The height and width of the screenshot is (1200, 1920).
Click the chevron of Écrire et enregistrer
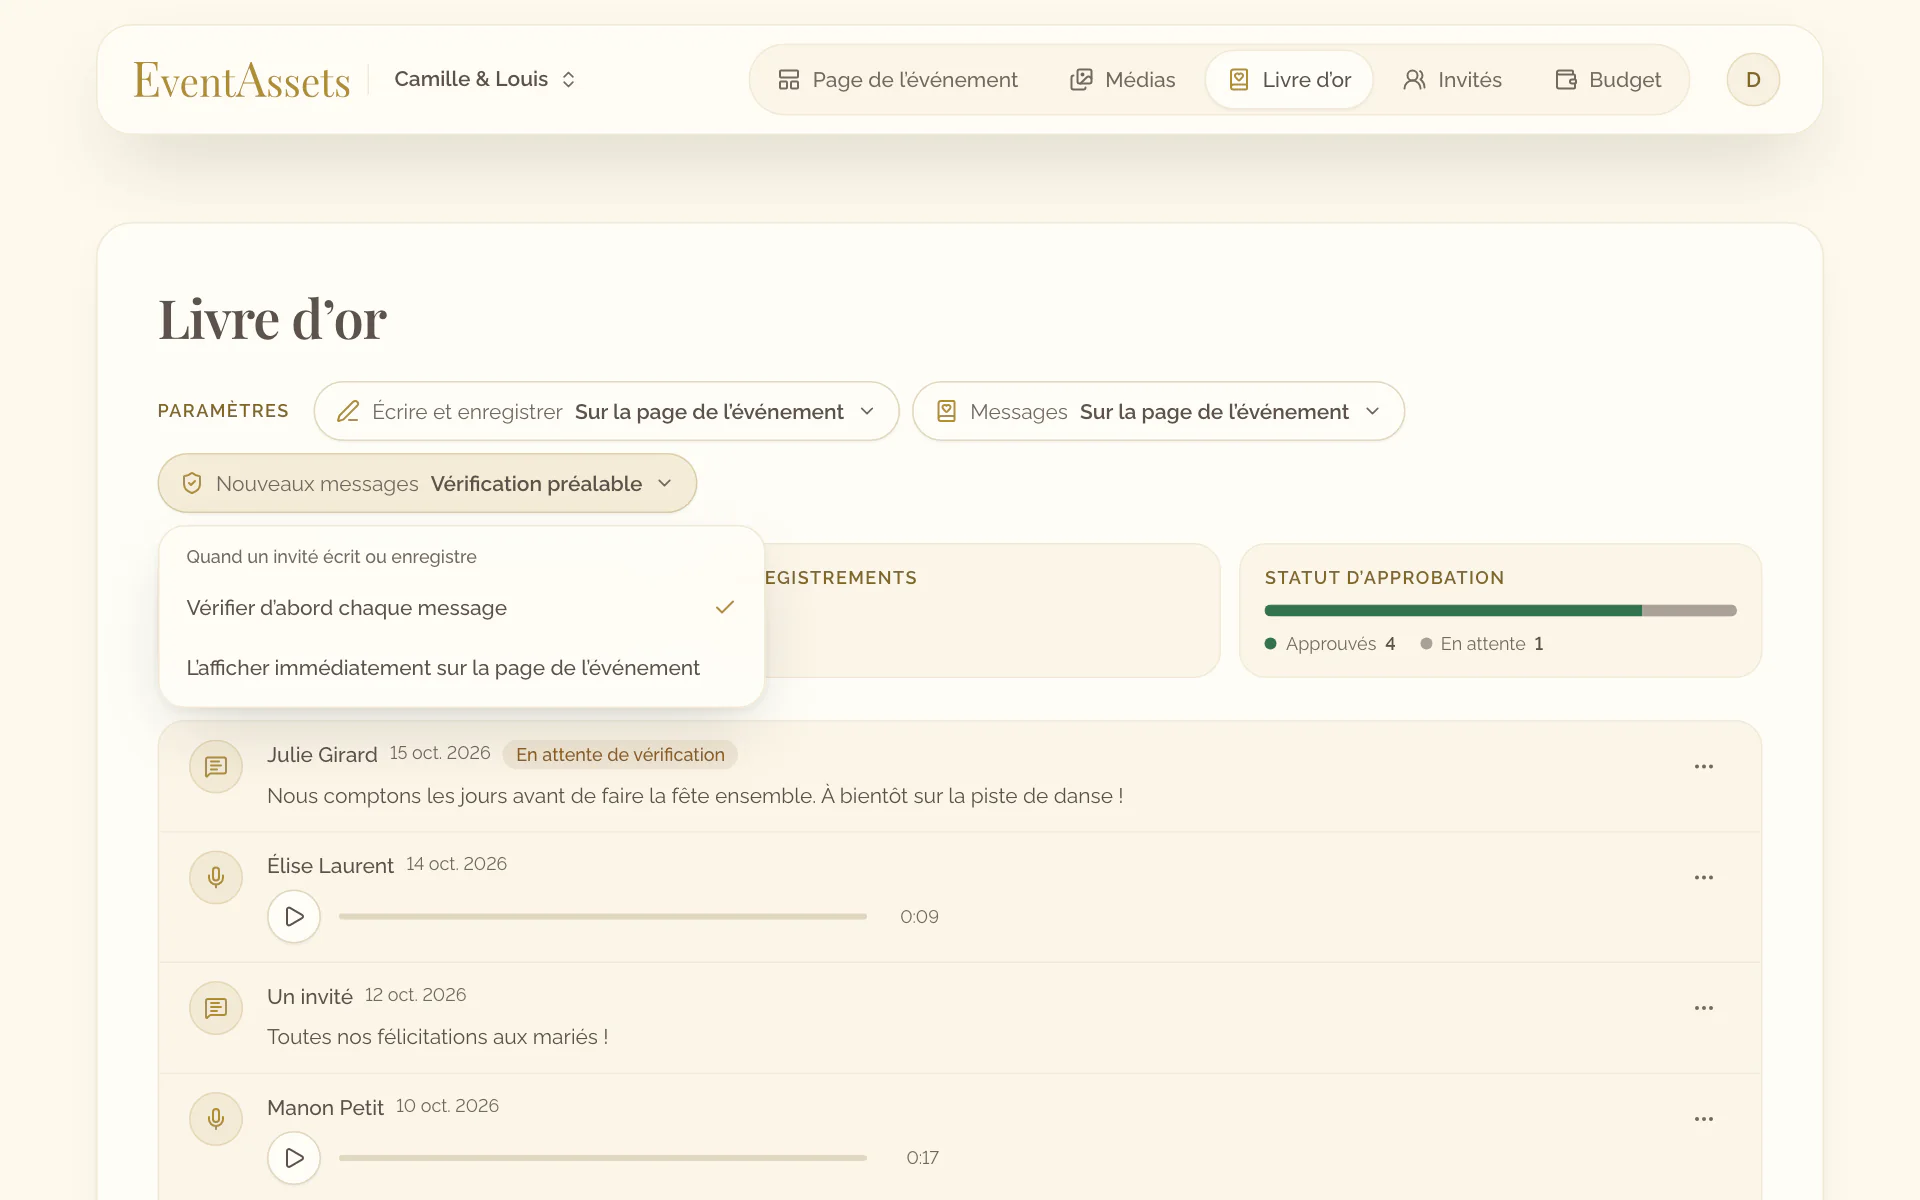(867, 412)
